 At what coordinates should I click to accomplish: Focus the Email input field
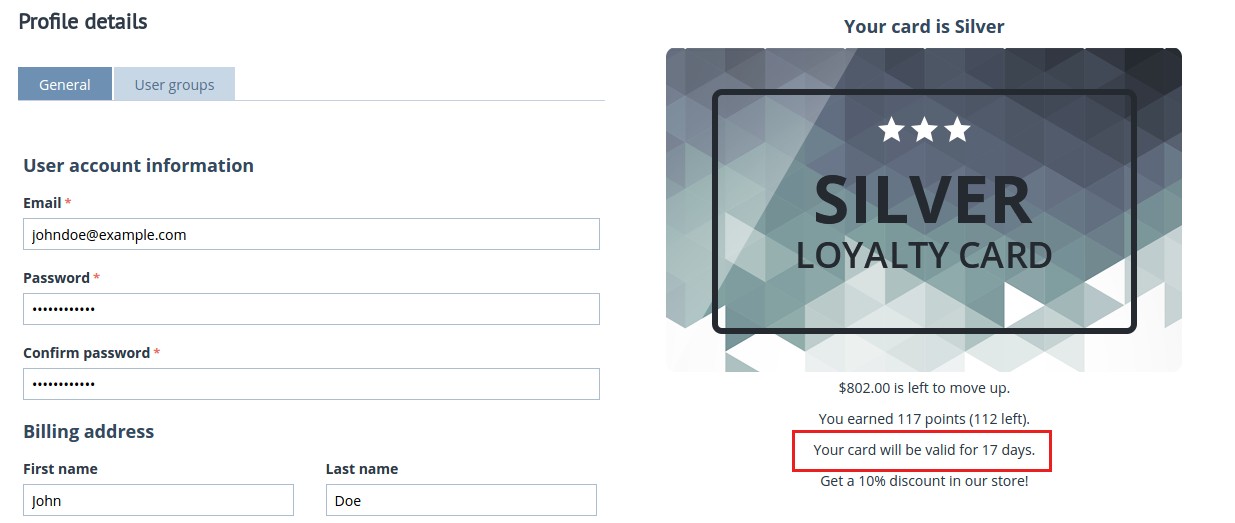tap(311, 234)
